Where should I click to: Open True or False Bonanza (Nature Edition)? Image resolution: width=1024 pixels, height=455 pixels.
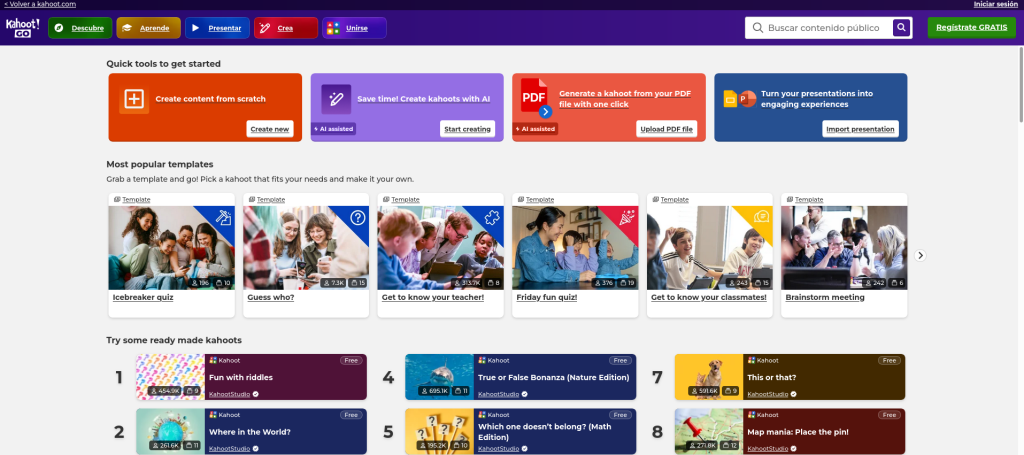(x=553, y=377)
